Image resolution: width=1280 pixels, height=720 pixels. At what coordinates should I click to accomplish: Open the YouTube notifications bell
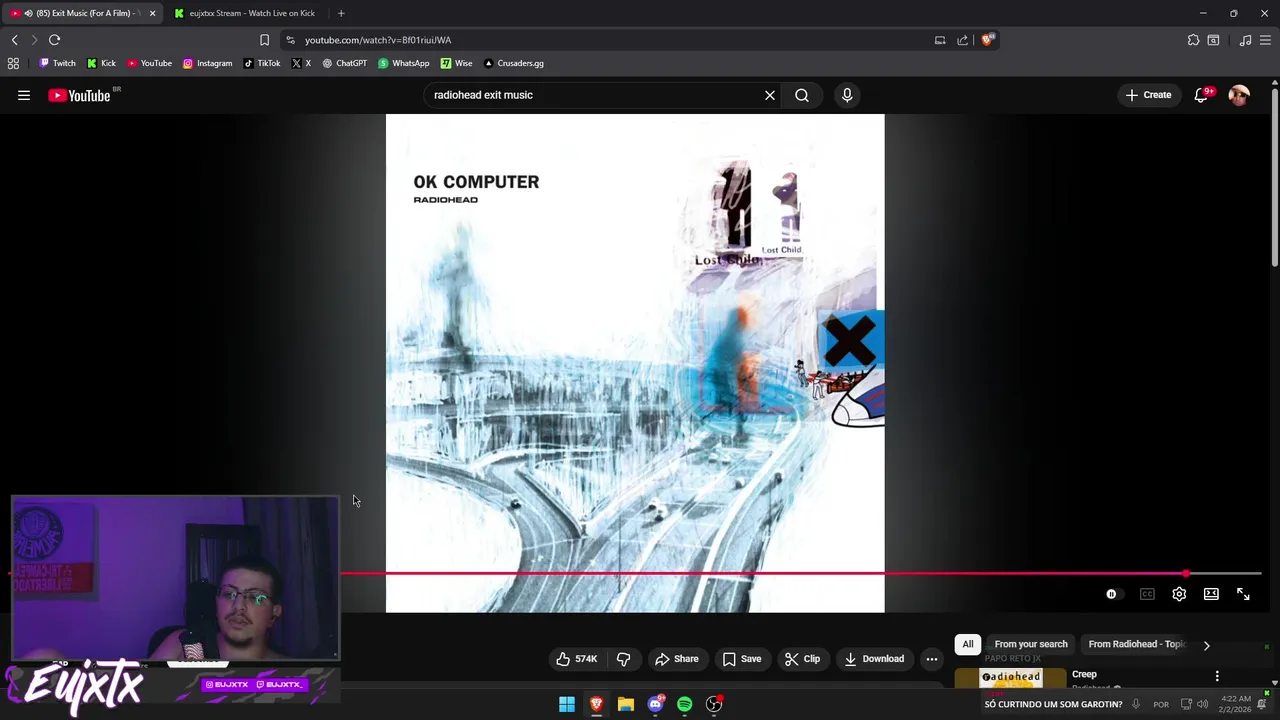(x=1201, y=95)
